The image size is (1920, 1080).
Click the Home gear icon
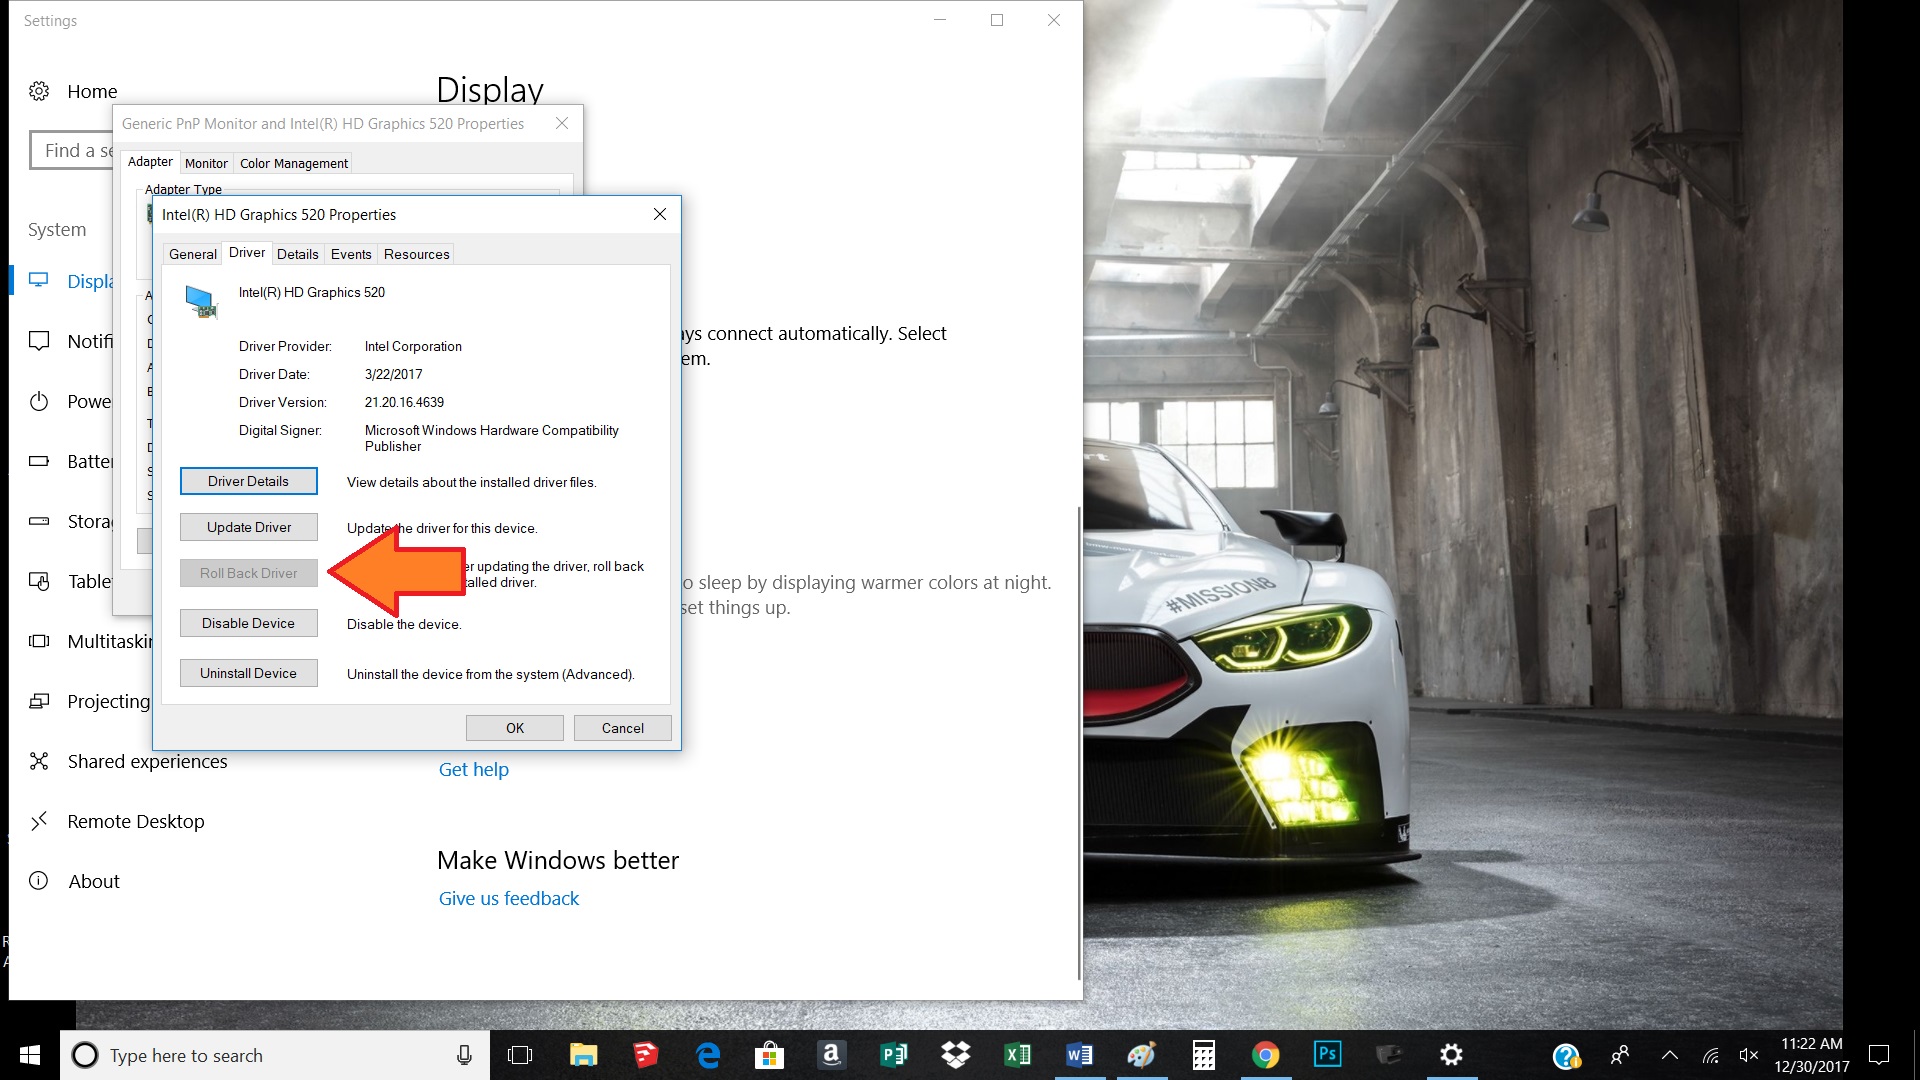[39, 91]
